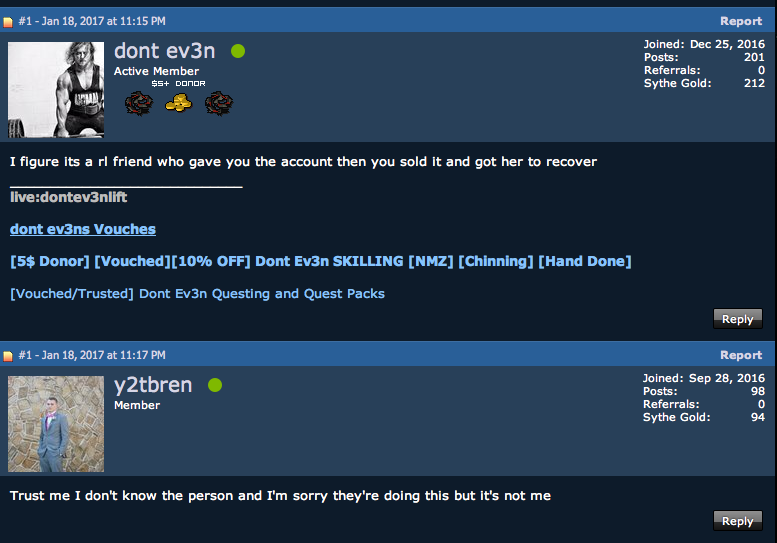
Task: Open y2tbren's username profile
Action: pyautogui.click(x=153, y=385)
